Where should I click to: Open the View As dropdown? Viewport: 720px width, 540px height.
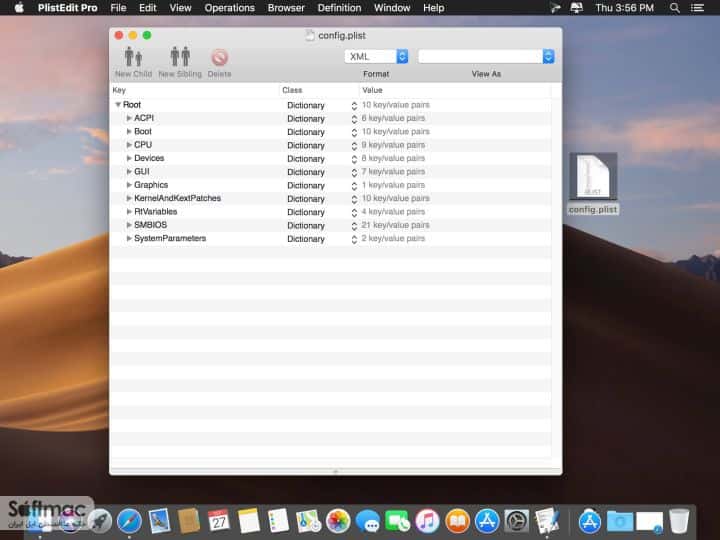tap(486, 56)
